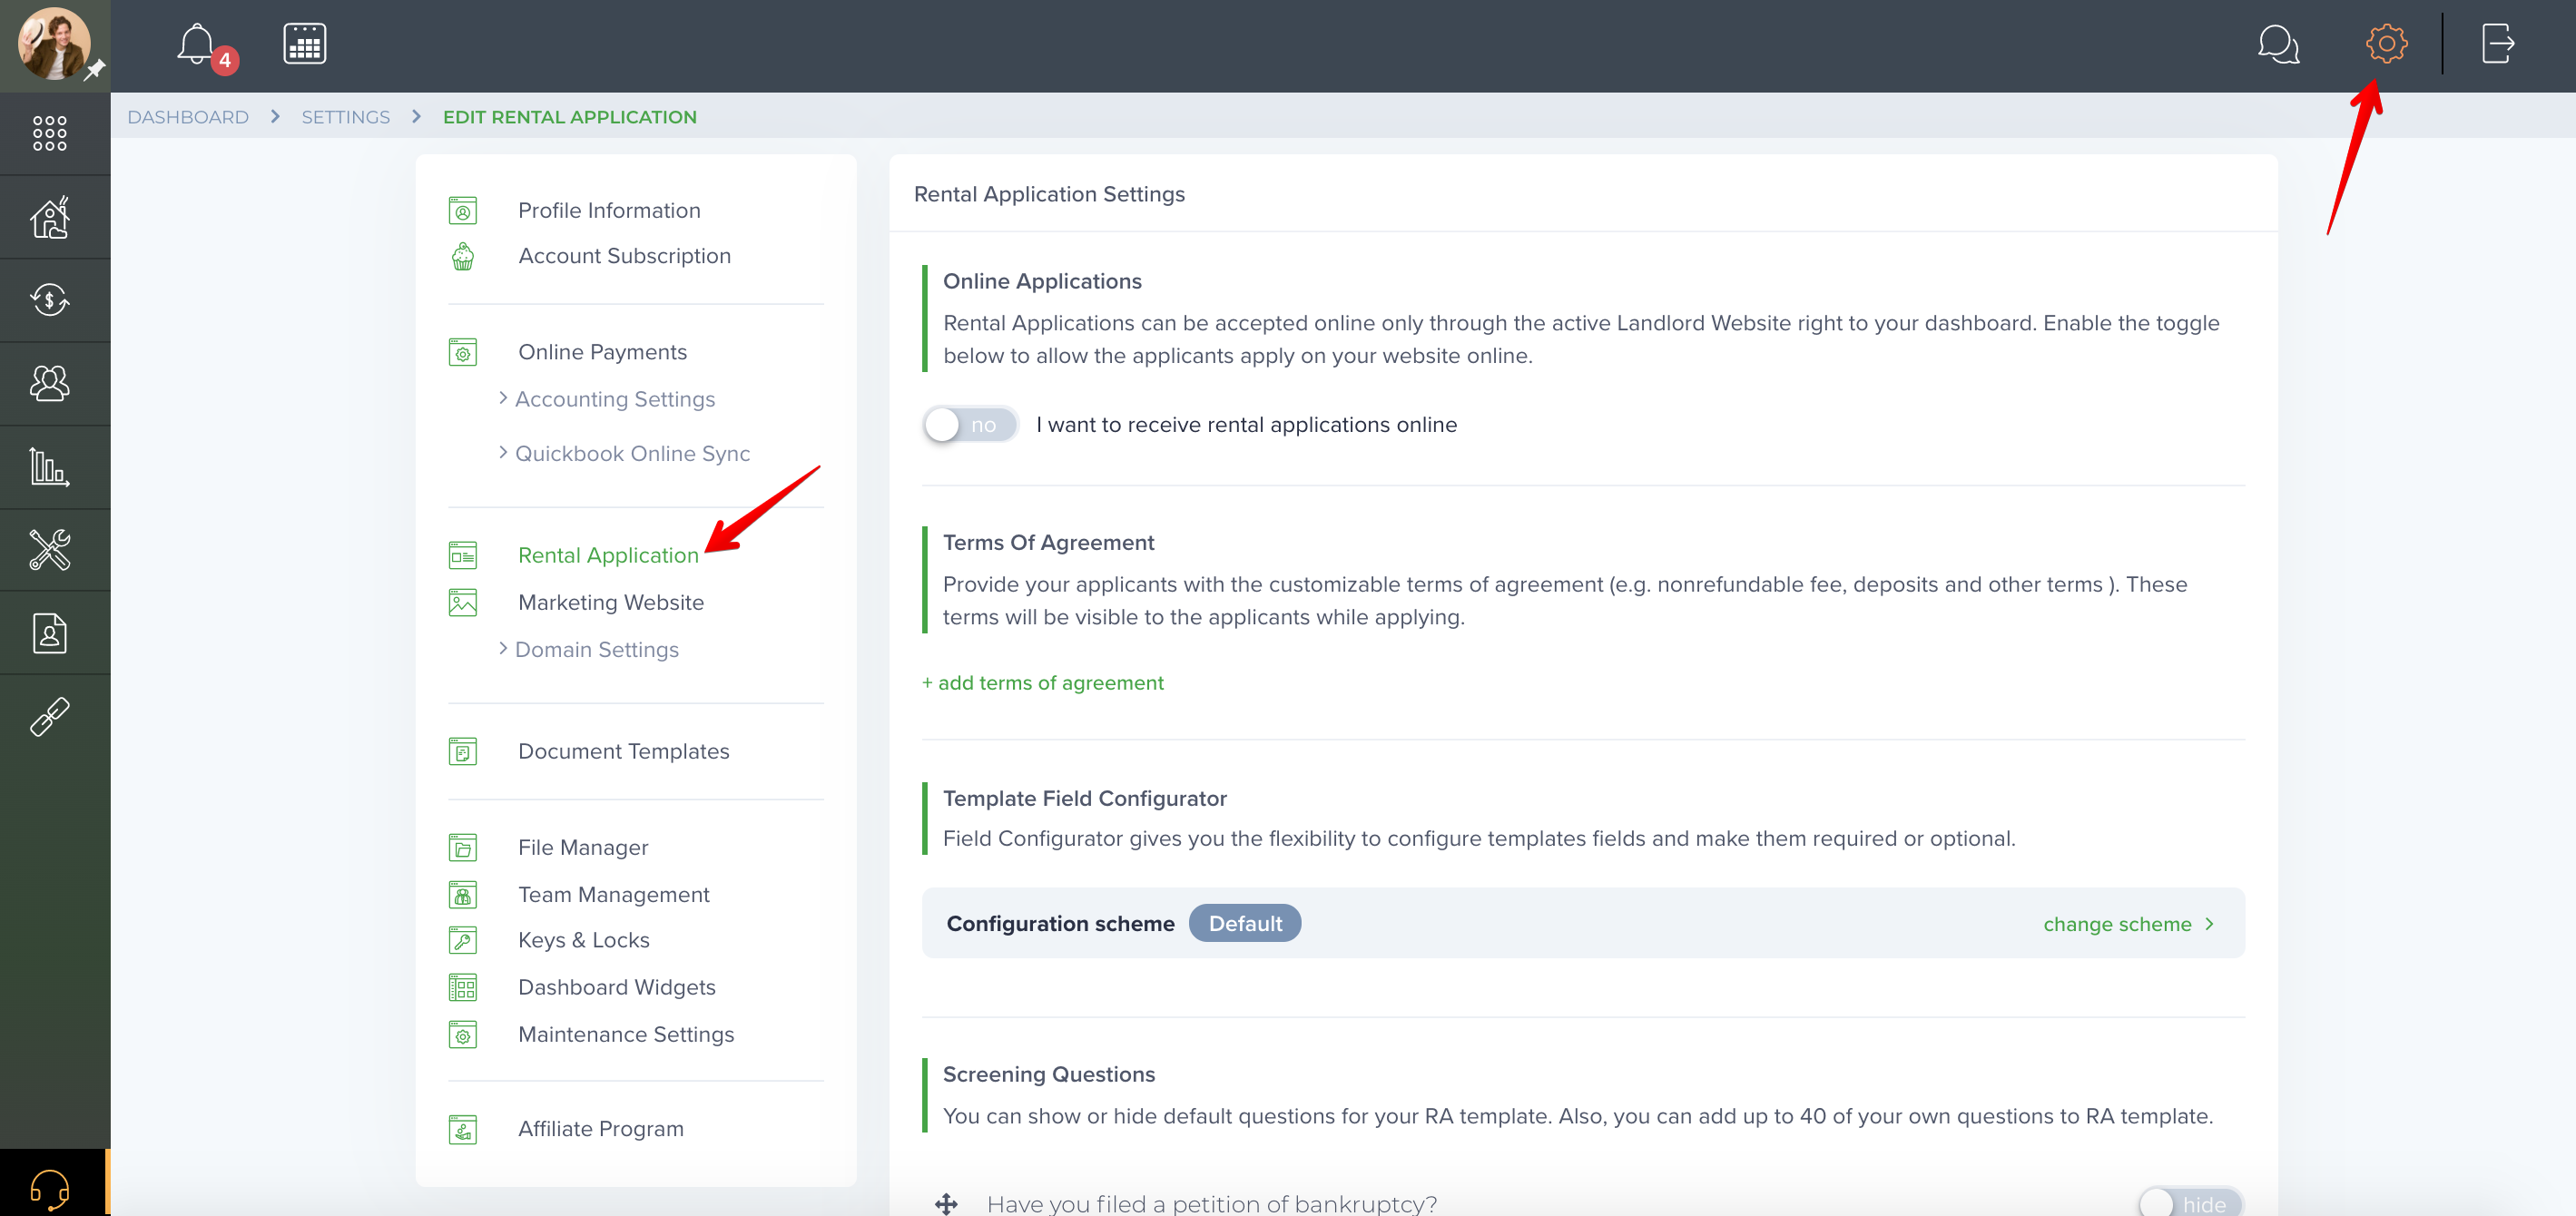Image resolution: width=2576 pixels, height=1216 pixels.
Task: Click the Account Subscription cupcake icon
Action: click(x=463, y=257)
